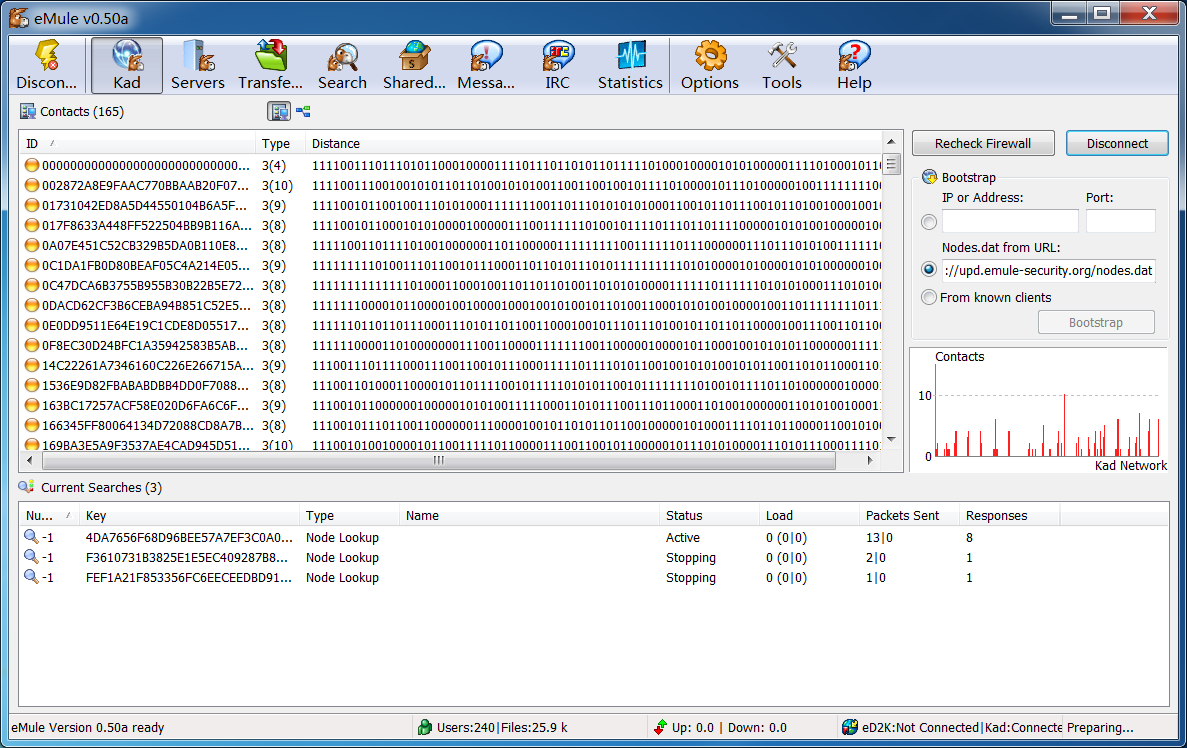Open the Transfers window

(270, 66)
